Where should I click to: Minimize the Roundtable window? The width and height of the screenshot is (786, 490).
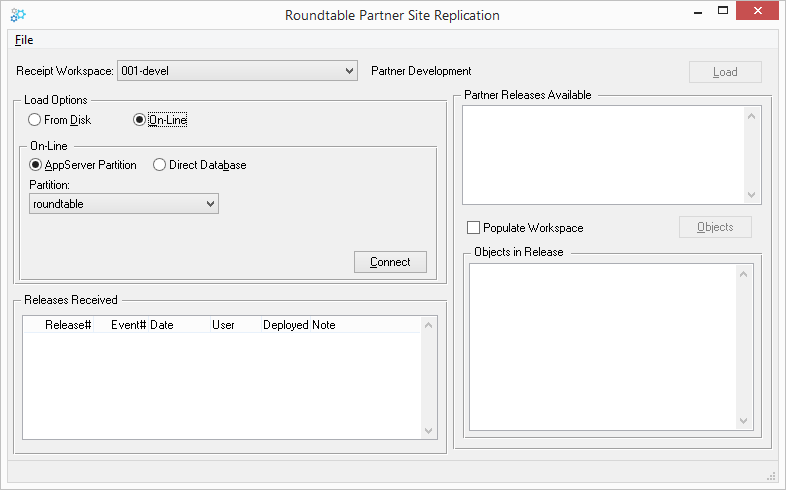tap(698, 12)
